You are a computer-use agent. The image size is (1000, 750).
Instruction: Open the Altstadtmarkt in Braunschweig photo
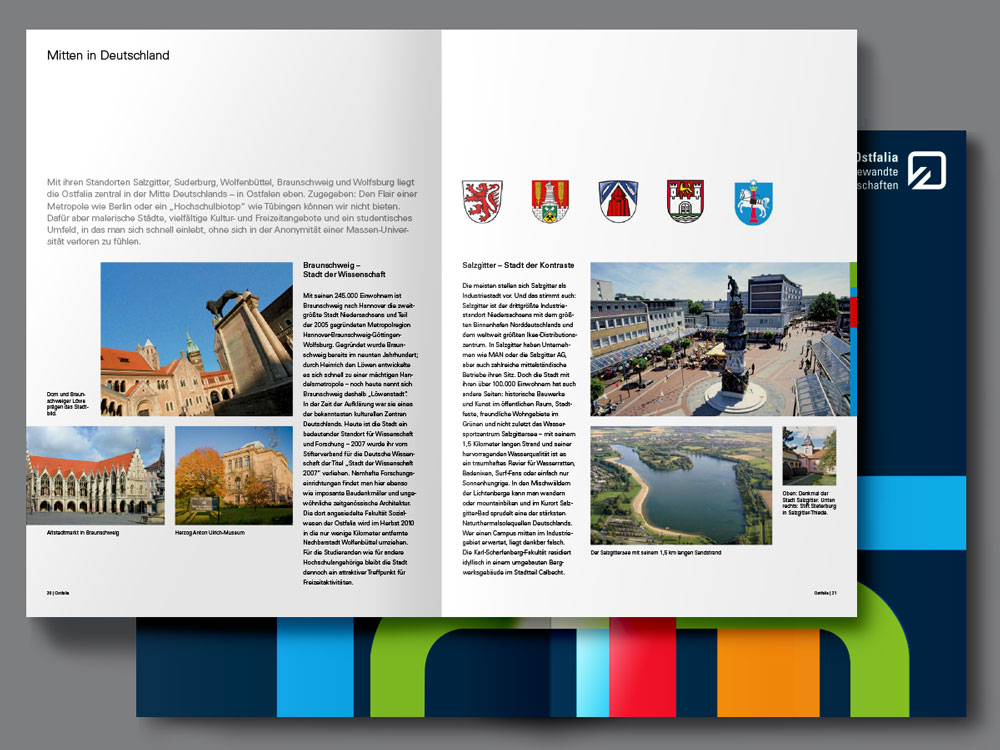click(95, 476)
